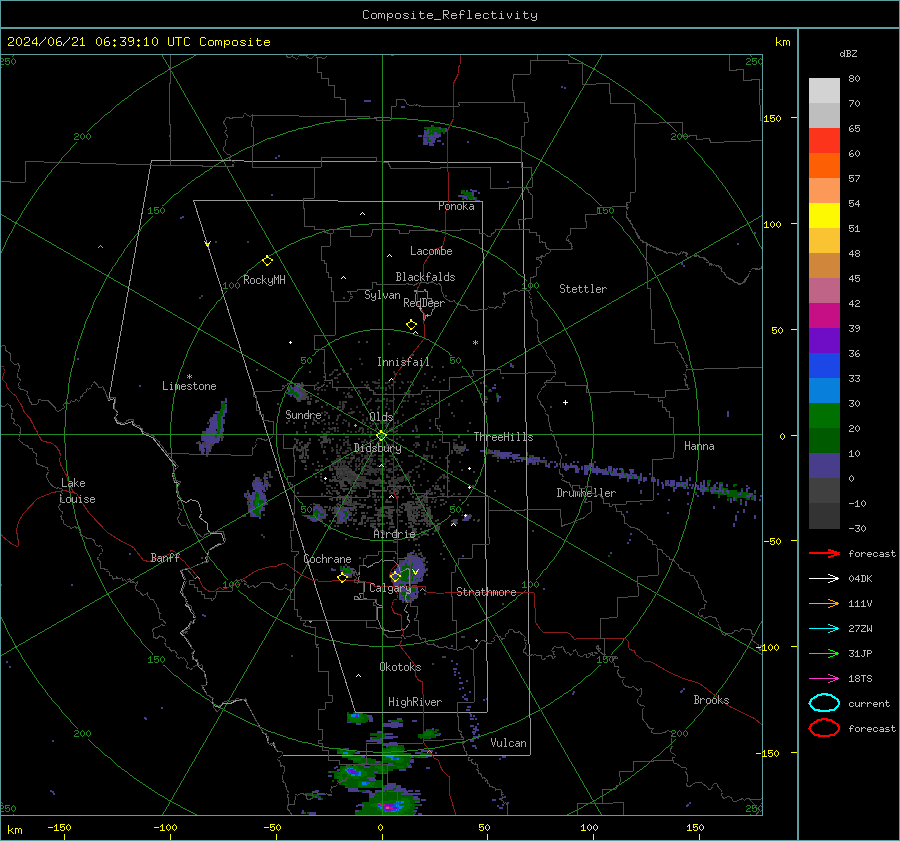Click the Airdrie city label
The width and height of the screenshot is (900, 841).
point(394,534)
